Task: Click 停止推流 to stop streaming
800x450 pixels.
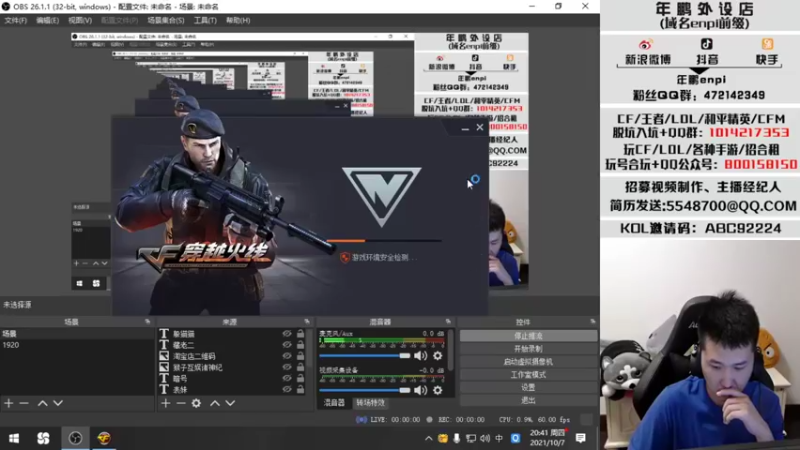Action: coord(528,336)
